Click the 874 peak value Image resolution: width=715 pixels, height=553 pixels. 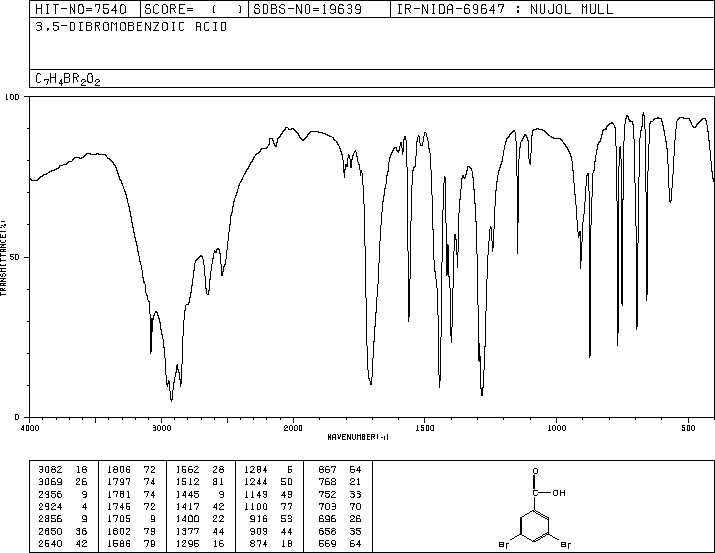point(259,543)
